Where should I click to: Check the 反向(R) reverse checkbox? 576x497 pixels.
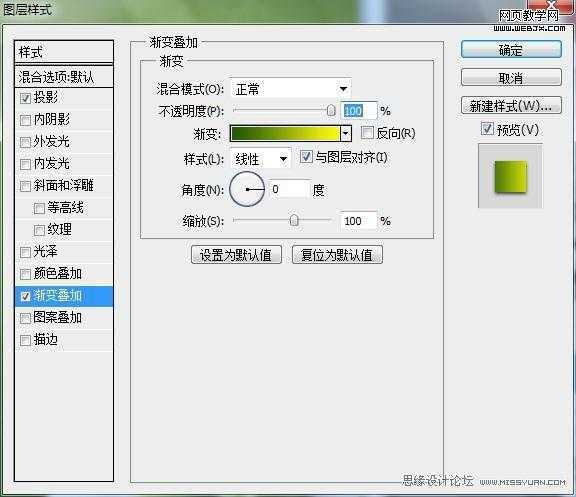367,133
